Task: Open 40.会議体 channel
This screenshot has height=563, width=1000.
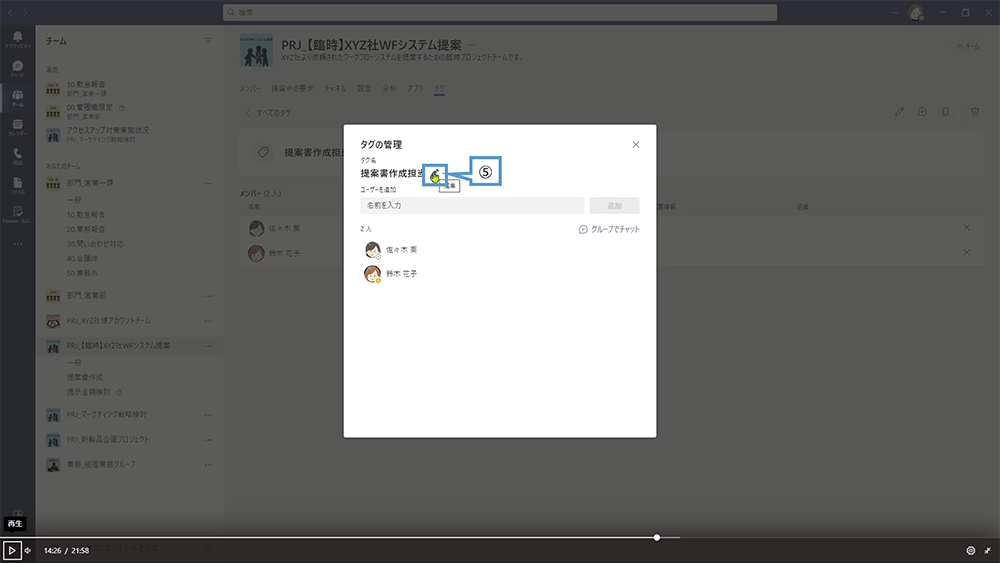Action: [82, 258]
